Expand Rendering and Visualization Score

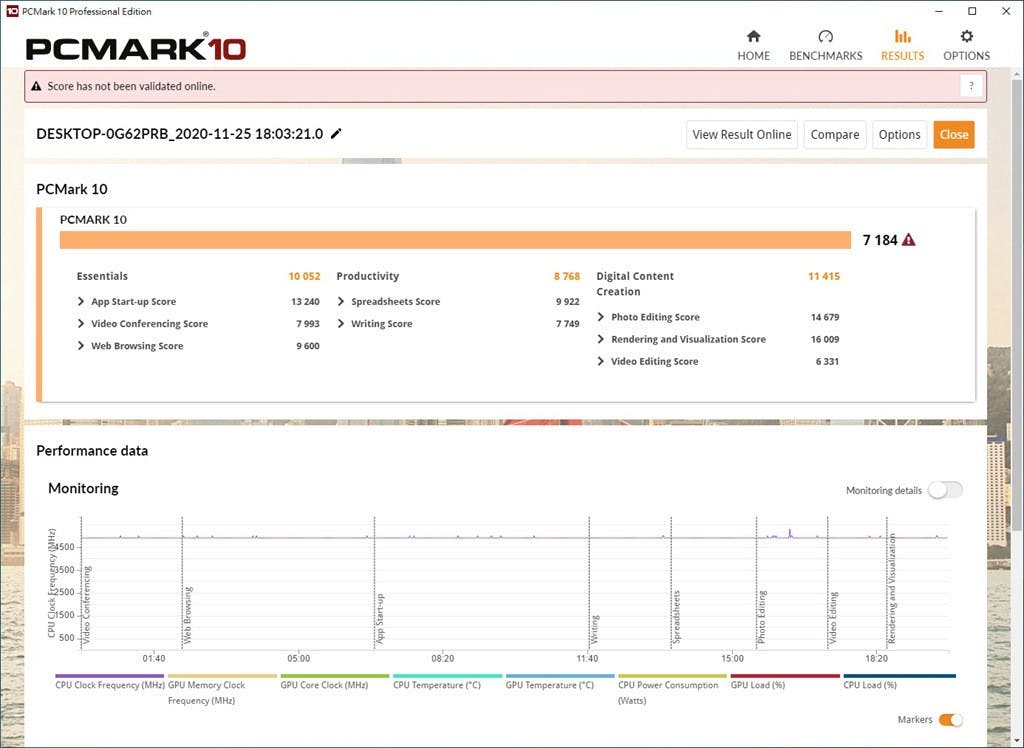click(x=601, y=339)
